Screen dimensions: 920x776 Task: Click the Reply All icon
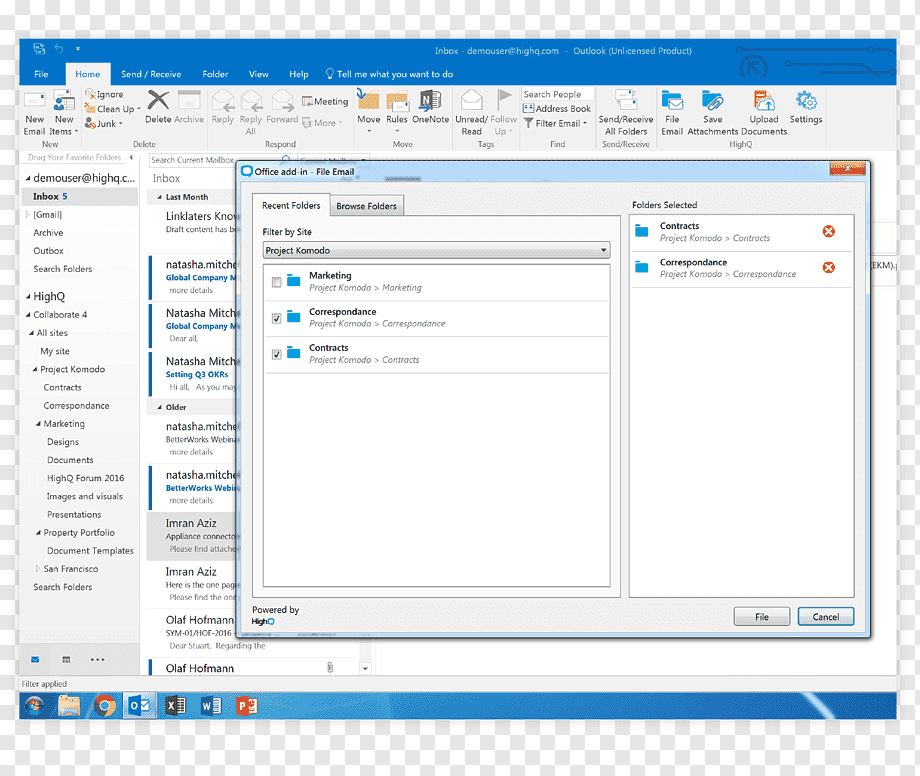[251, 101]
